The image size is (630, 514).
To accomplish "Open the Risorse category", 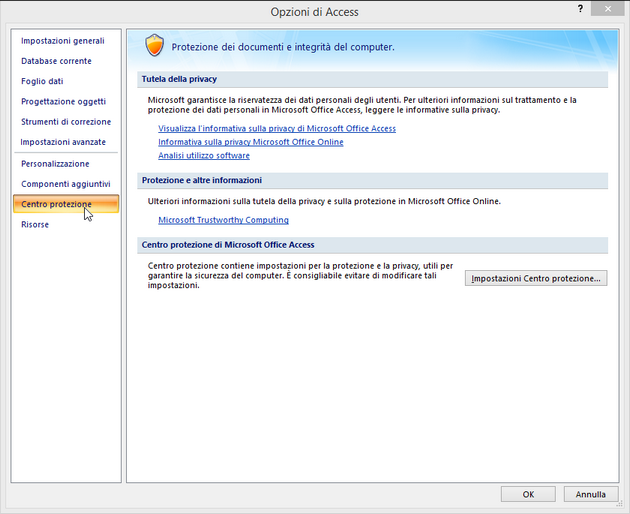I will click(35, 224).
